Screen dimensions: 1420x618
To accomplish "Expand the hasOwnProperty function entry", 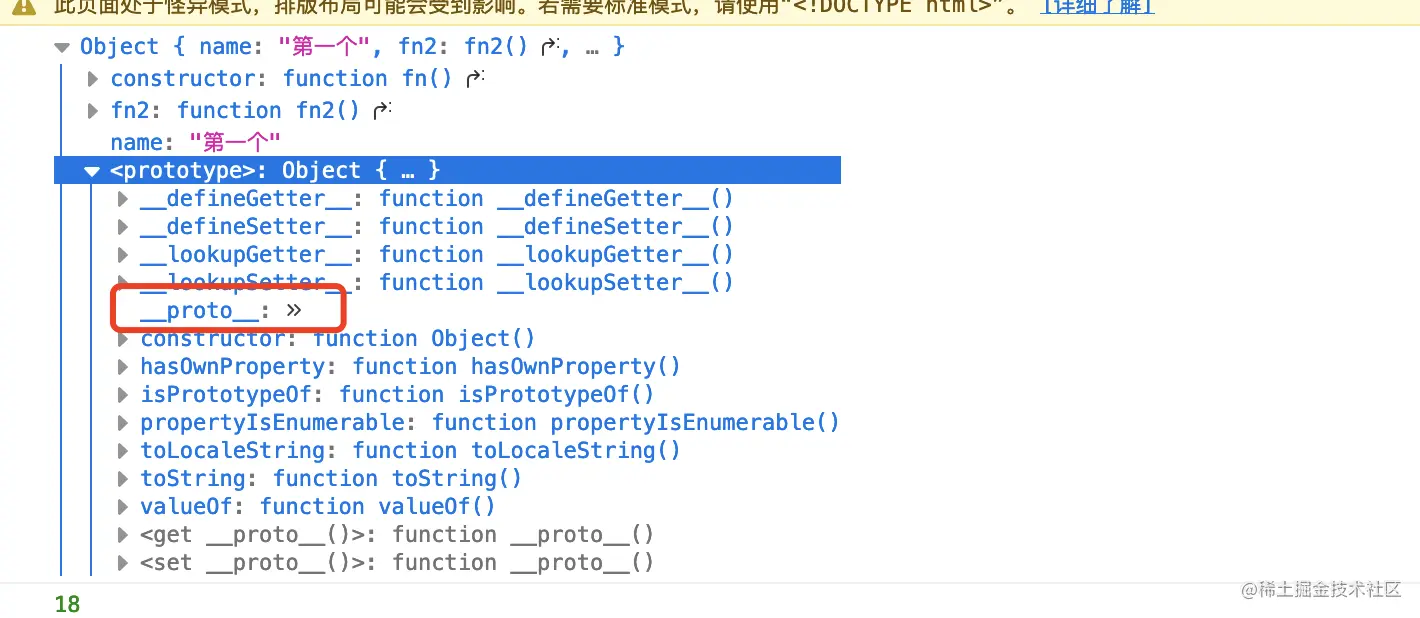I will pyautogui.click(x=123, y=366).
